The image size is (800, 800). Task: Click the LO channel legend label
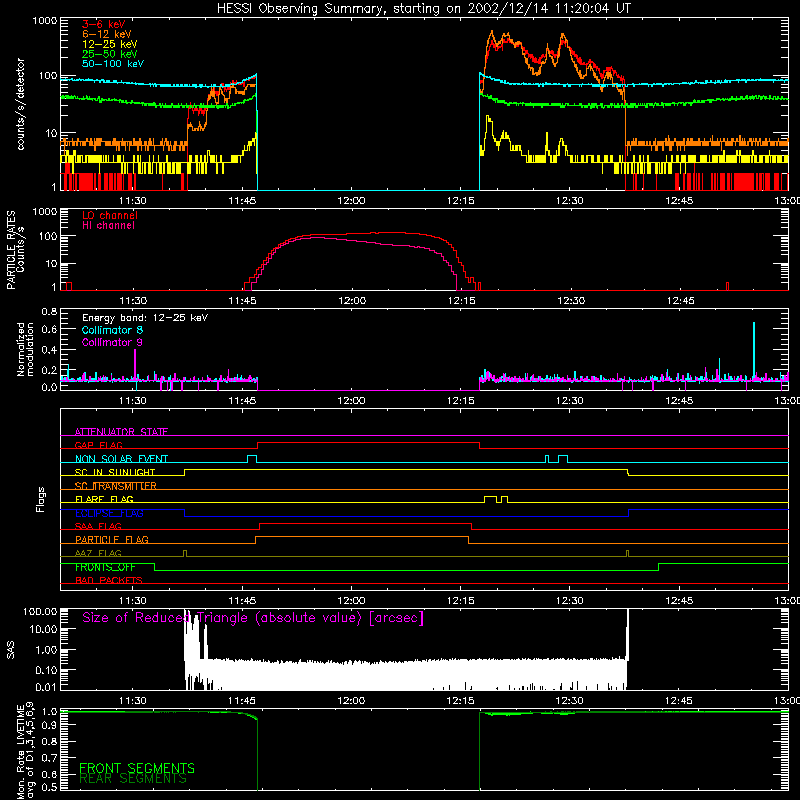(110, 215)
